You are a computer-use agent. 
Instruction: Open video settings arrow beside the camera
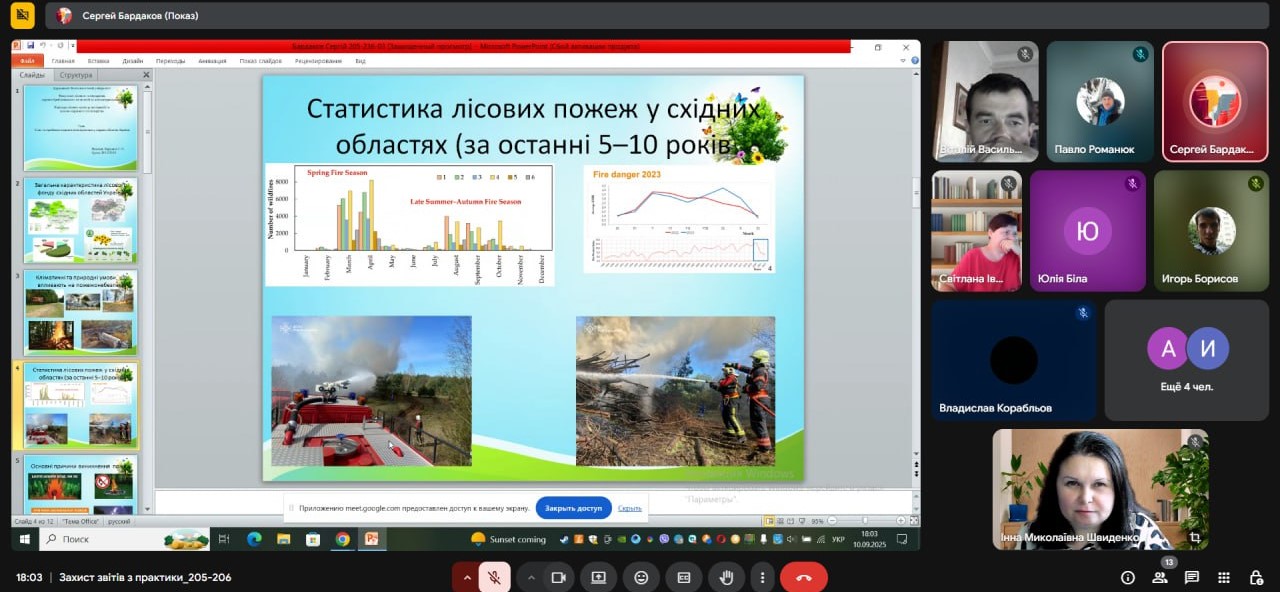[530, 577]
